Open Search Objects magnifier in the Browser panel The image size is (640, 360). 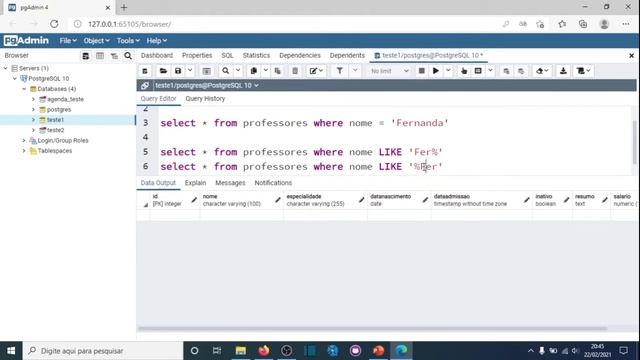click(128, 56)
